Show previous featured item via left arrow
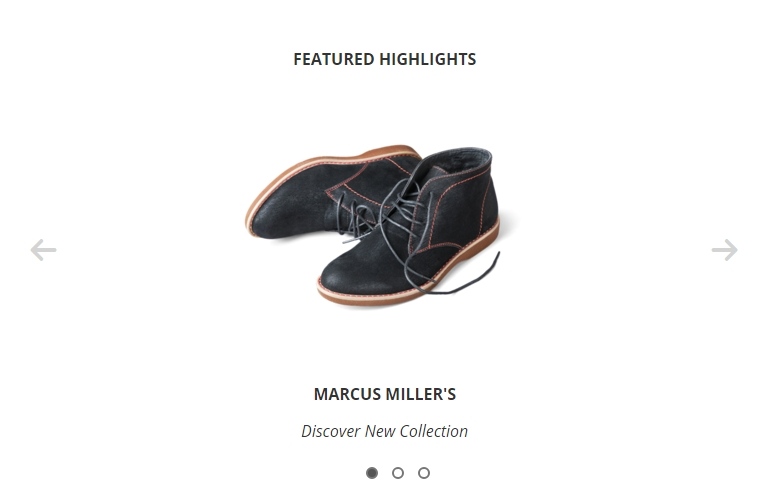The height and width of the screenshot is (500, 768). [x=43, y=250]
